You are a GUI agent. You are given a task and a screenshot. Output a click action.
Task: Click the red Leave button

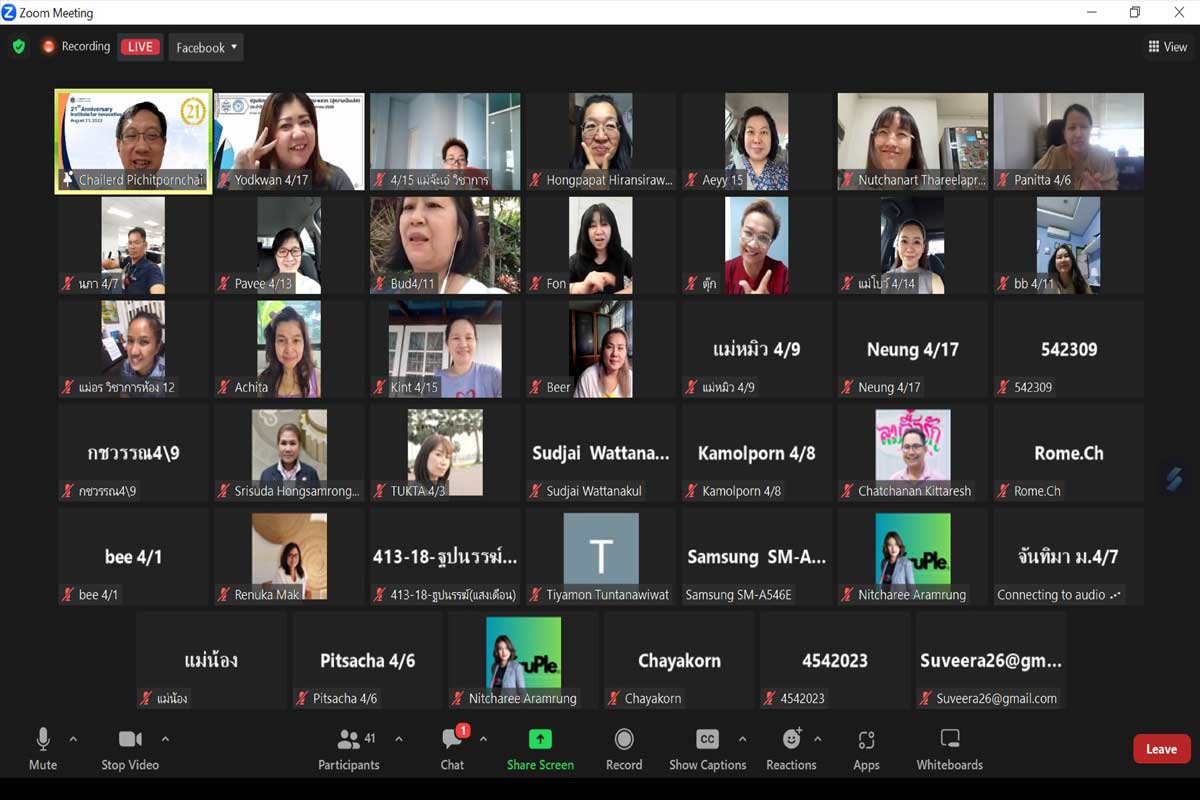point(1161,749)
